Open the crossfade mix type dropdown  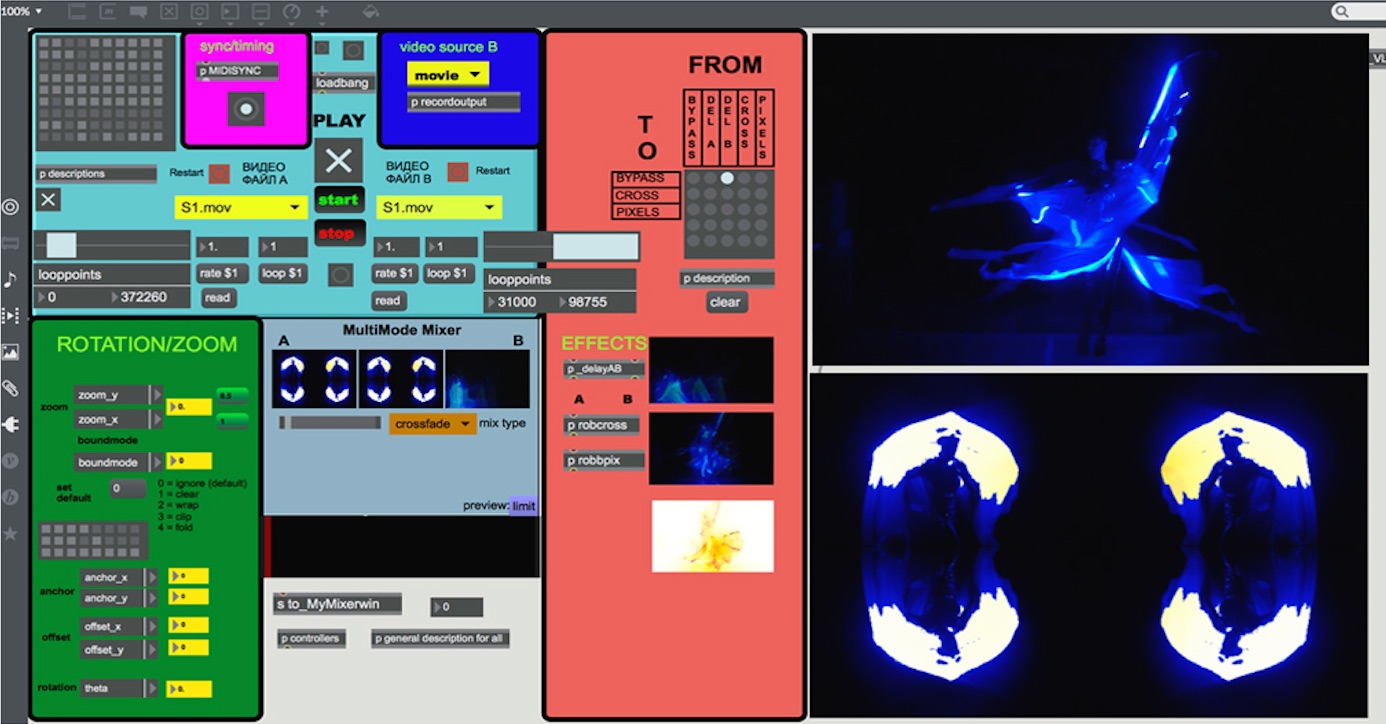tap(432, 424)
